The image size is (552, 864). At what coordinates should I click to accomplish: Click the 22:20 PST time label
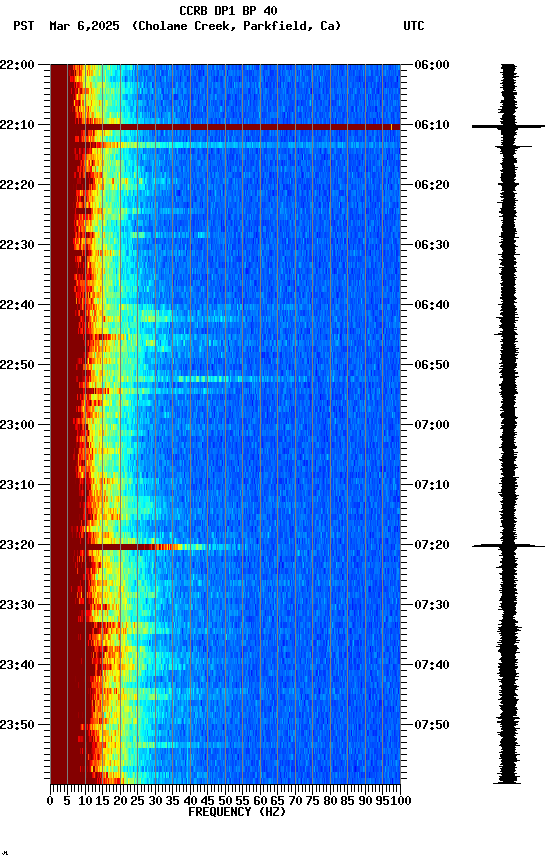point(17,185)
